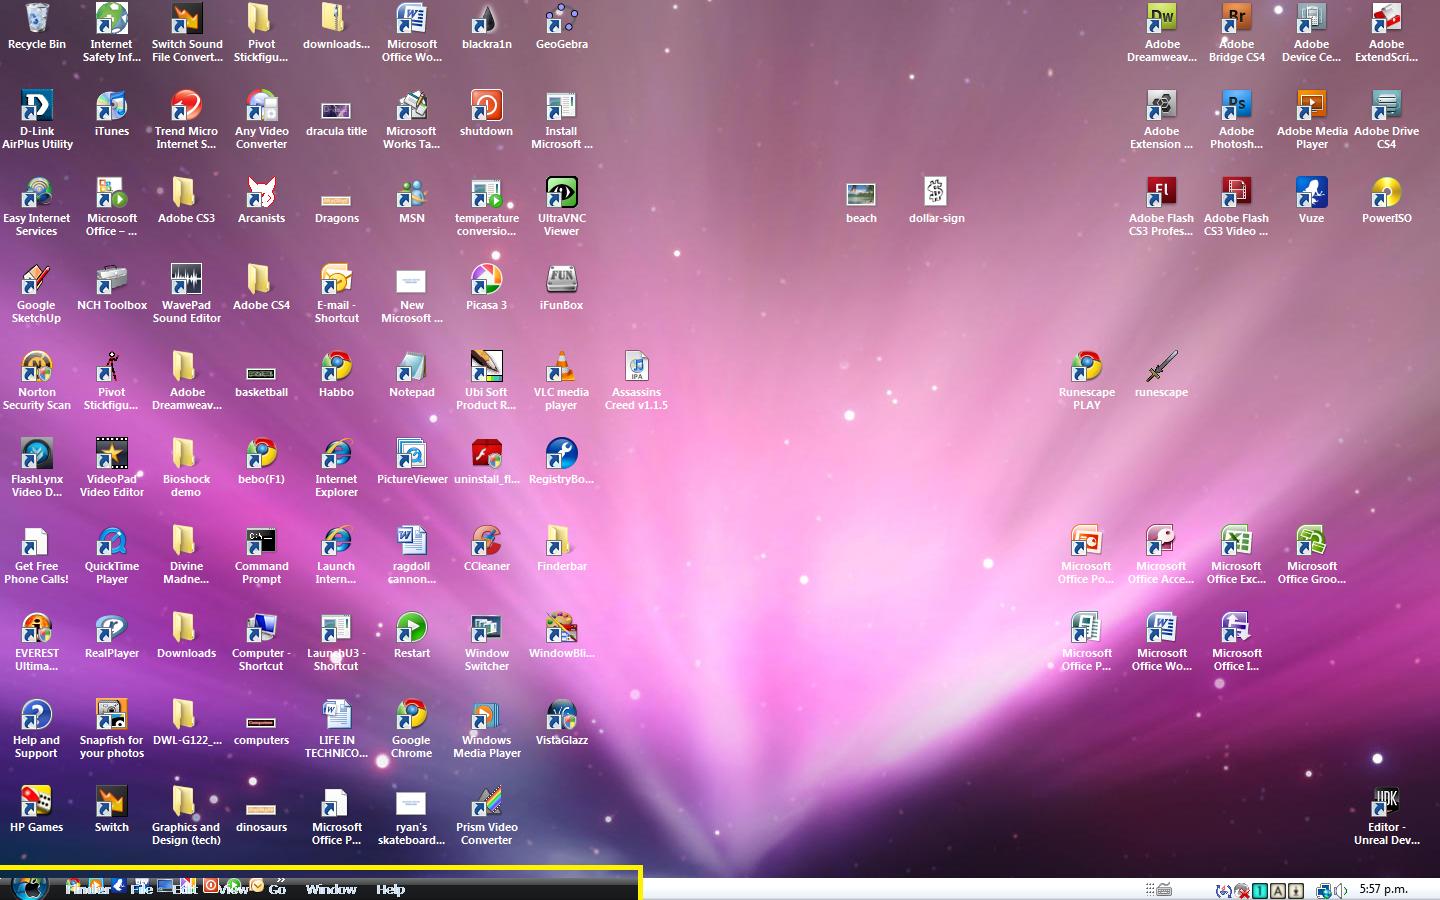This screenshot has height=900, width=1440.
Task: Launch the Vuze icon
Action: (1312, 201)
